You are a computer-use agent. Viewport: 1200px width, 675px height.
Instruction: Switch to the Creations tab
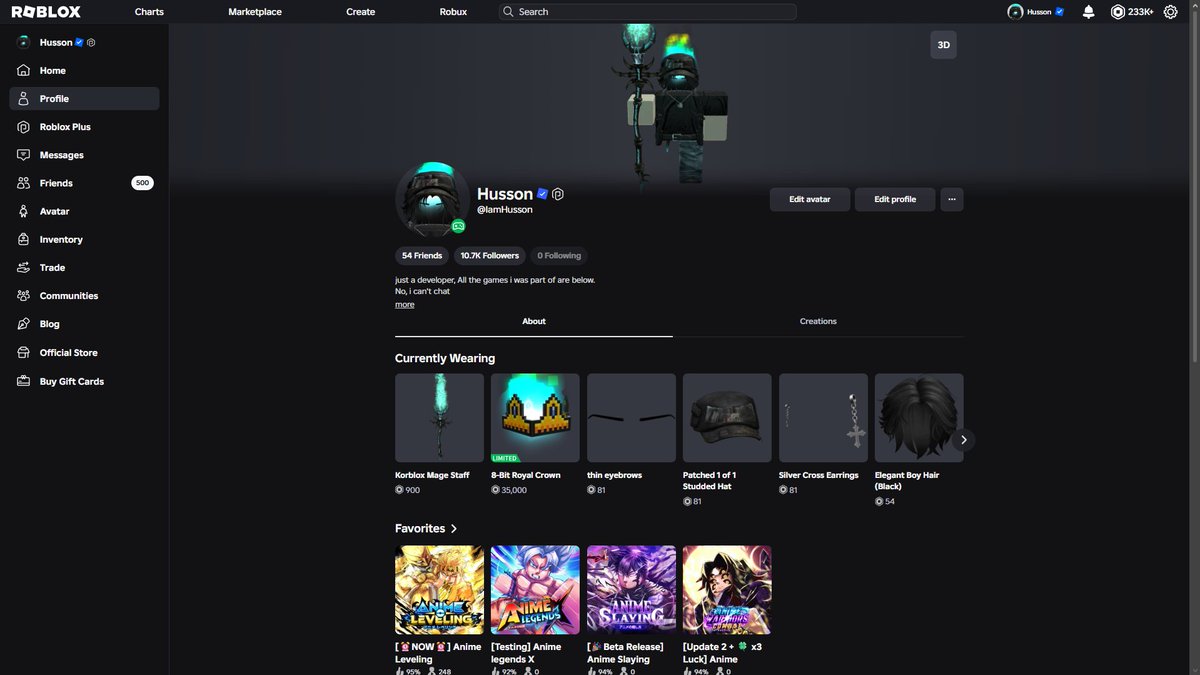[818, 321]
